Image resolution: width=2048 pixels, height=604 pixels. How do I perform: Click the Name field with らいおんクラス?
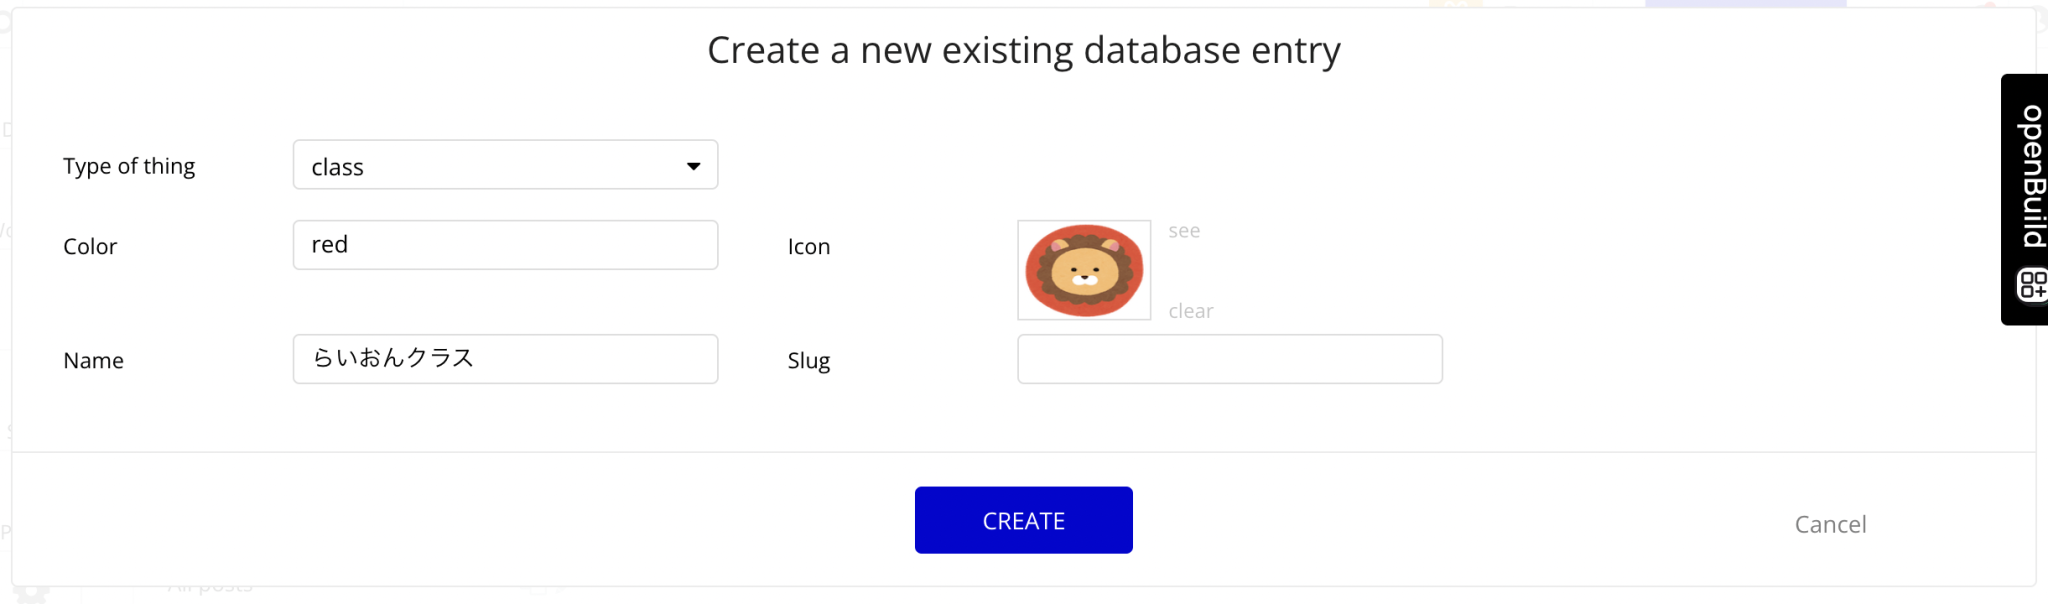505,358
